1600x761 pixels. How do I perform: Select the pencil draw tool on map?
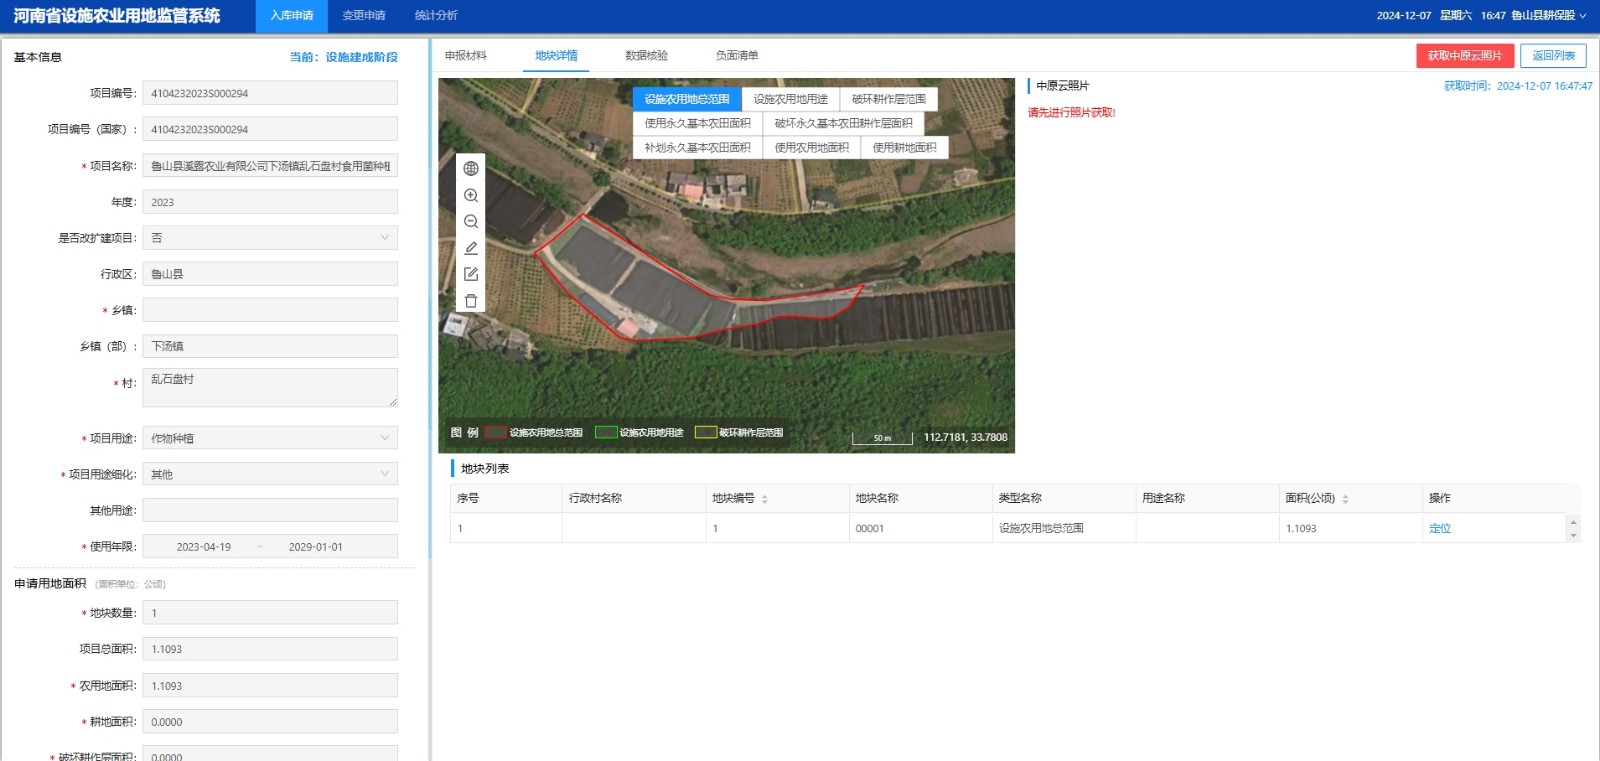[x=471, y=248]
